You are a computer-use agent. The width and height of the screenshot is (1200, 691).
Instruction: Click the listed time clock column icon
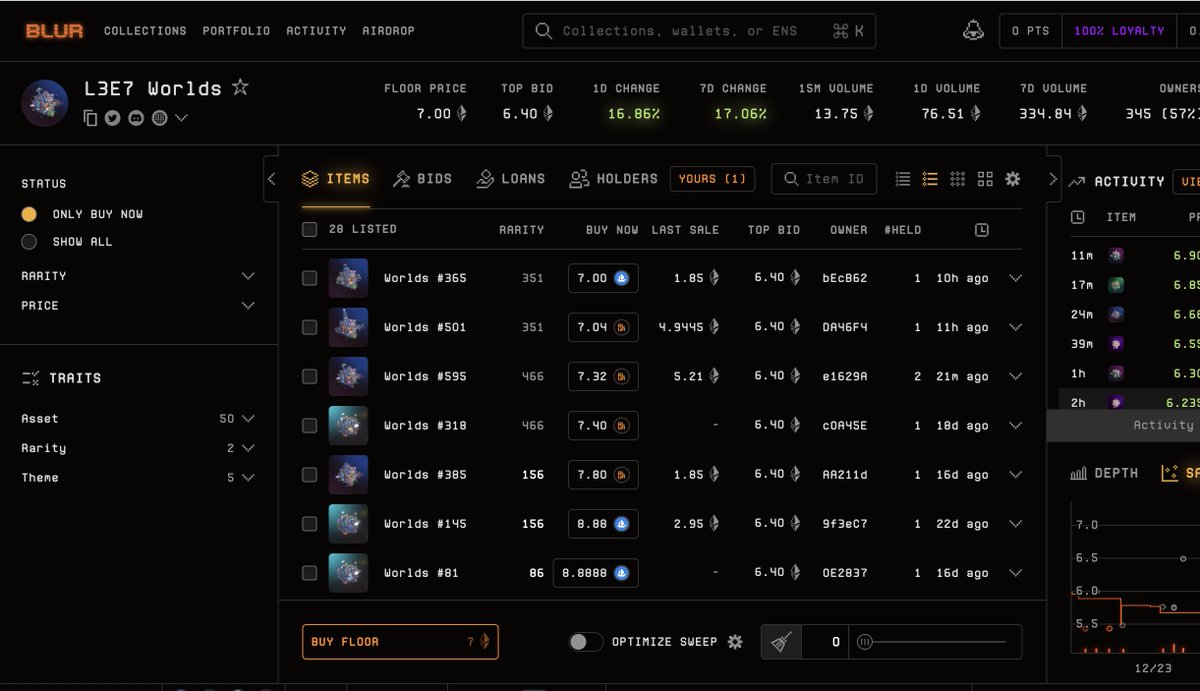pos(982,230)
